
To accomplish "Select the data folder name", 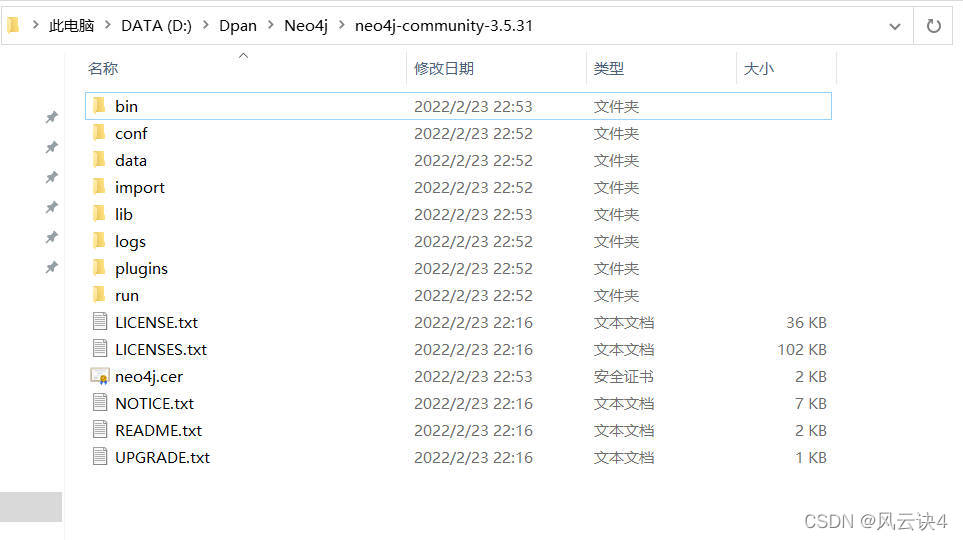I will pyautogui.click(x=131, y=160).
